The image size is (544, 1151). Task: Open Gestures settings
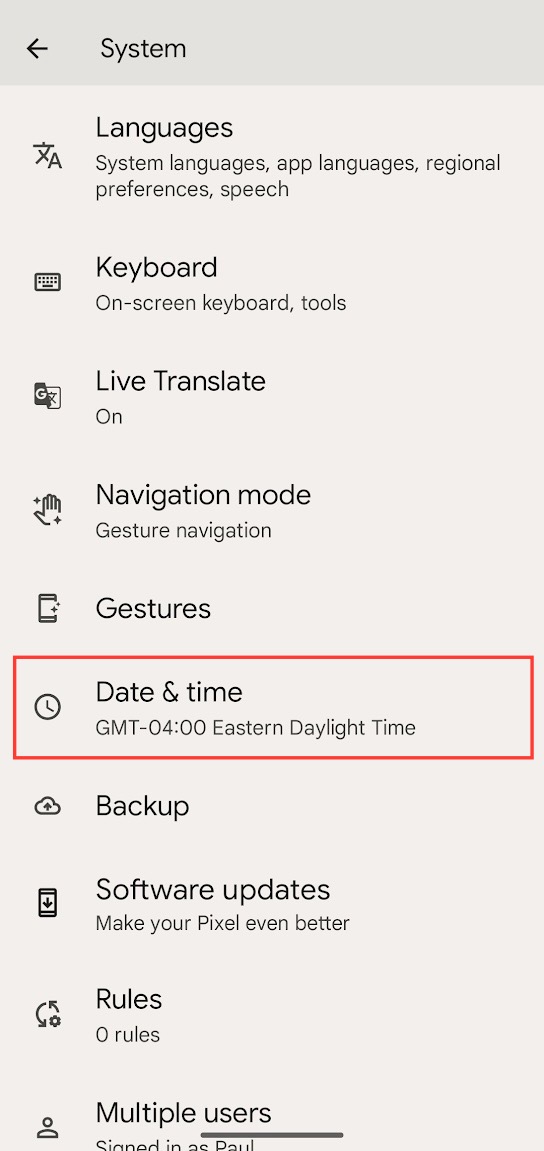272,609
